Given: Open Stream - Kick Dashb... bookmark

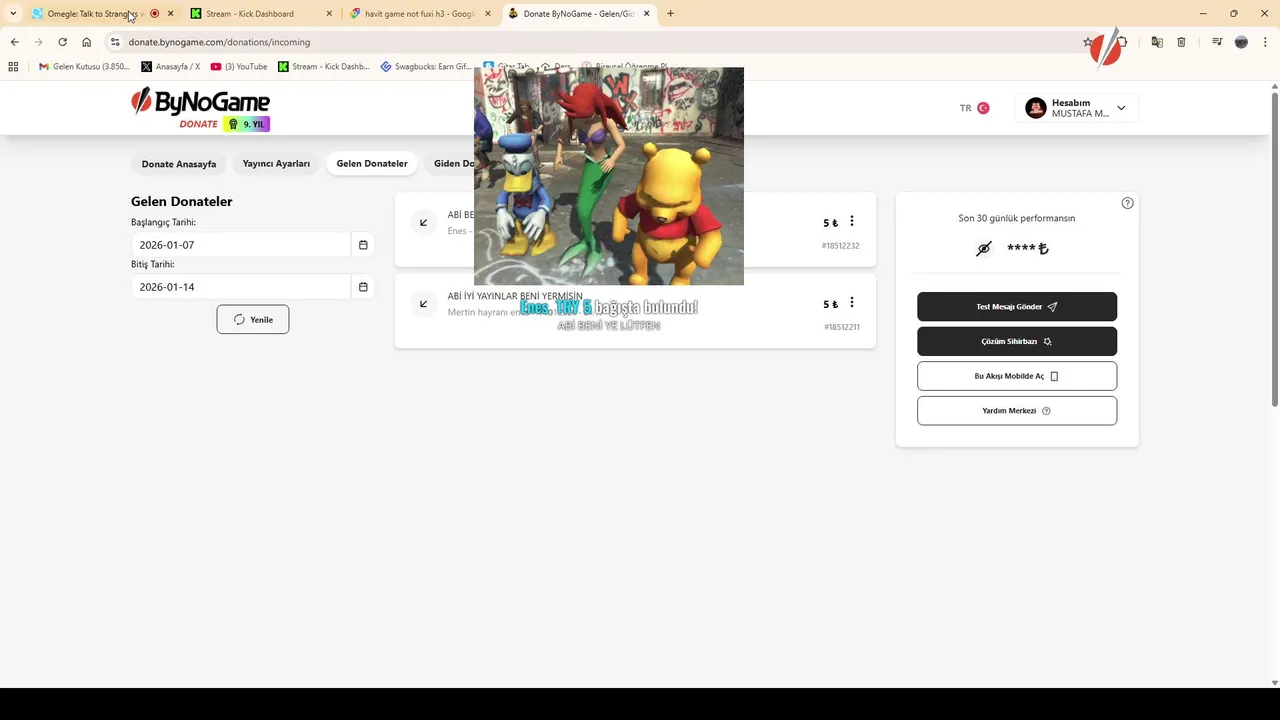Looking at the screenshot, I should 324,67.
